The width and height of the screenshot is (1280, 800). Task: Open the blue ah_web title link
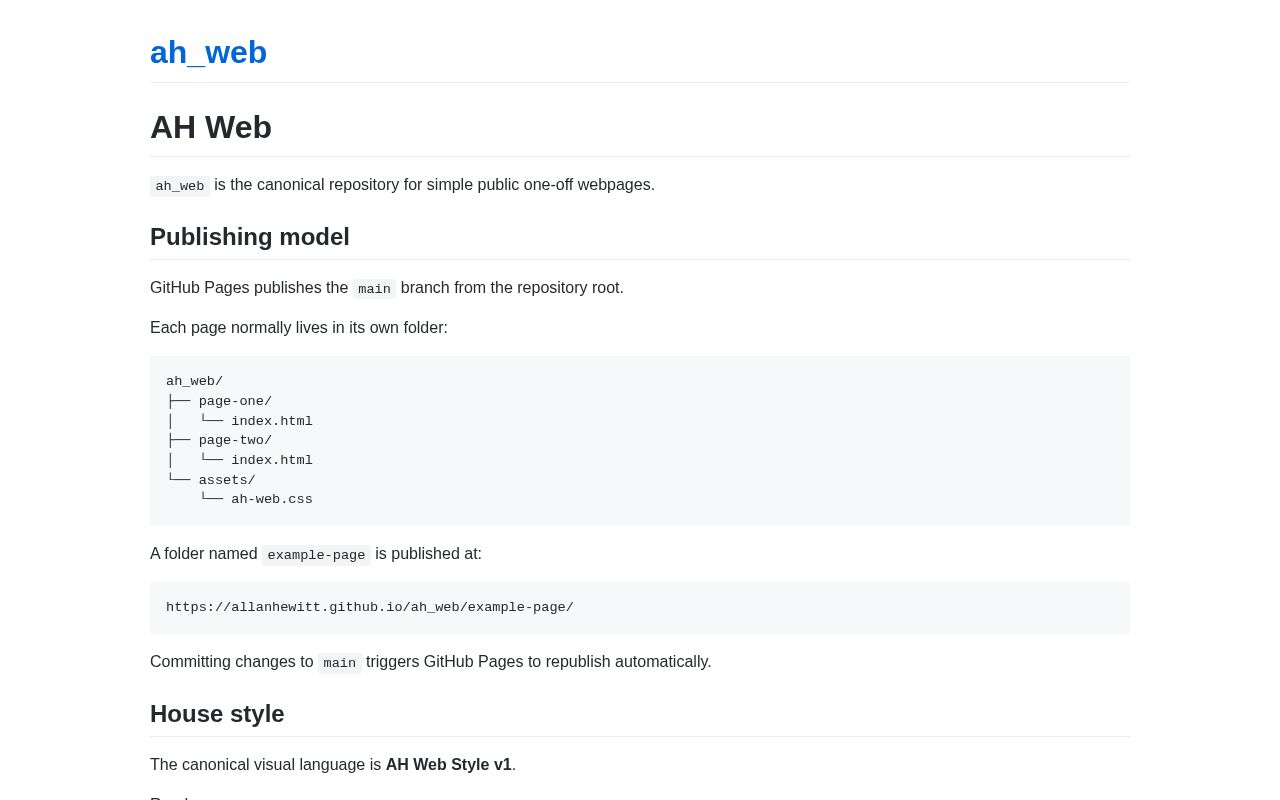(x=208, y=52)
